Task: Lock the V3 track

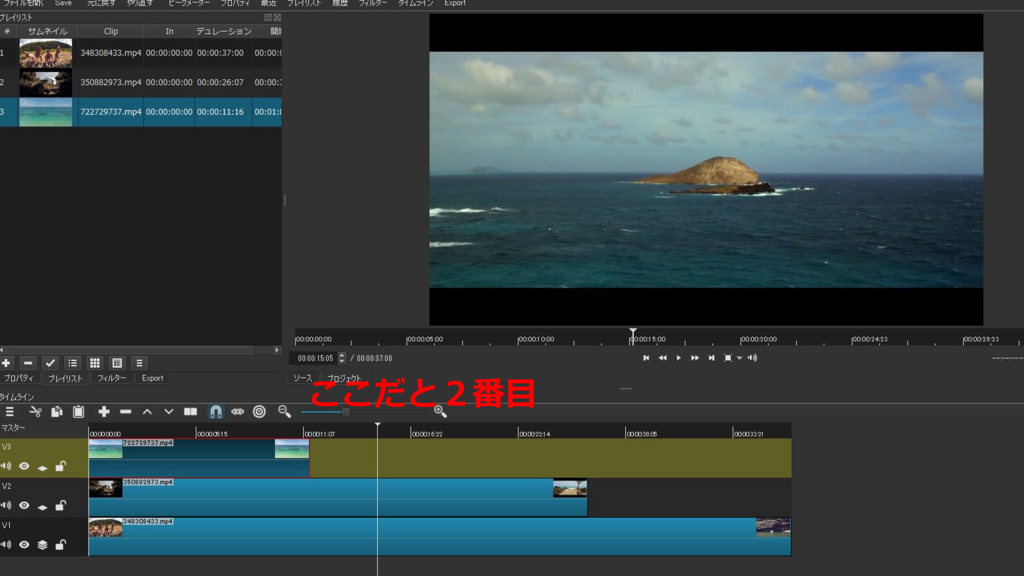Action: coord(61,466)
